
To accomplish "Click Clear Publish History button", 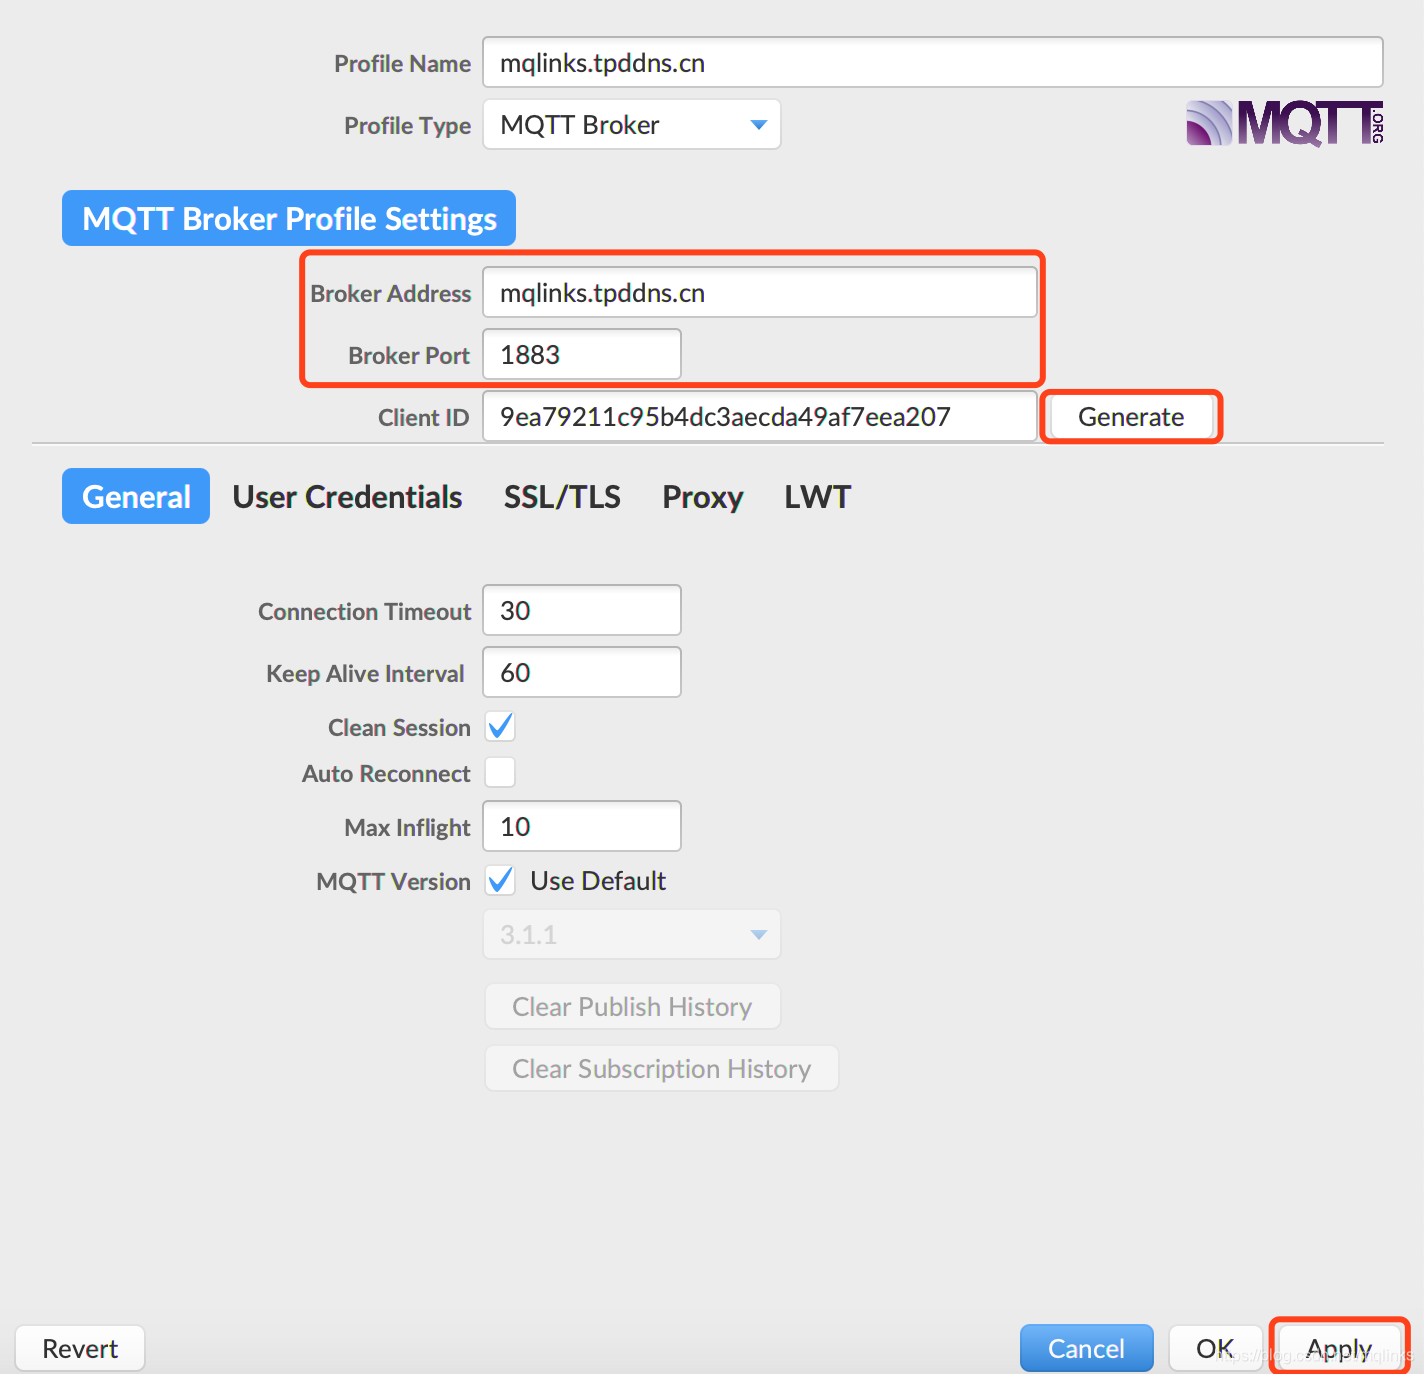I will 633,1007.
